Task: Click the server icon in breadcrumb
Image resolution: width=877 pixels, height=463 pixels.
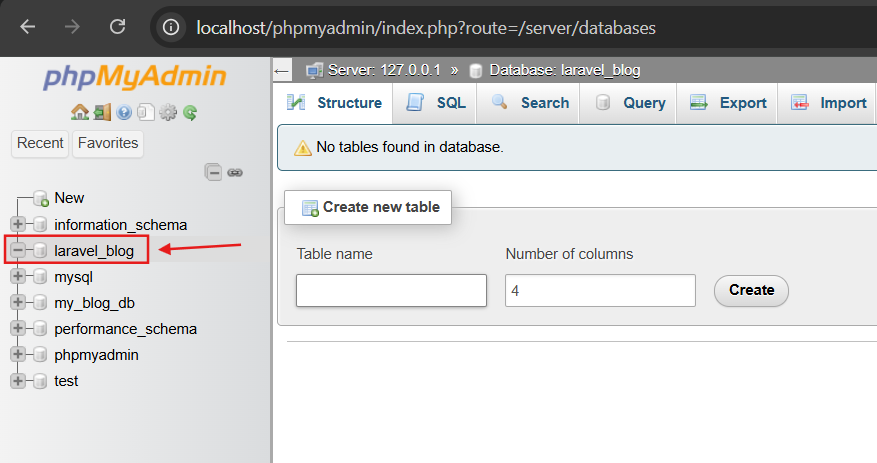Action: click(x=314, y=70)
